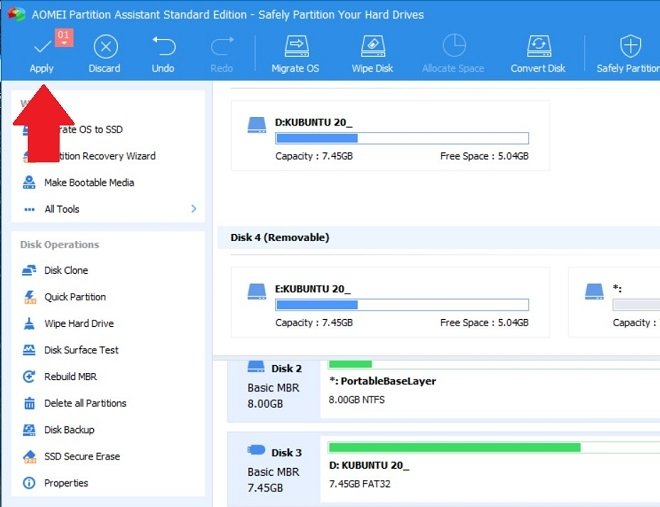
Task: Click the D:KUBUNTU 20_ usage bar
Action: [x=402, y=138]
